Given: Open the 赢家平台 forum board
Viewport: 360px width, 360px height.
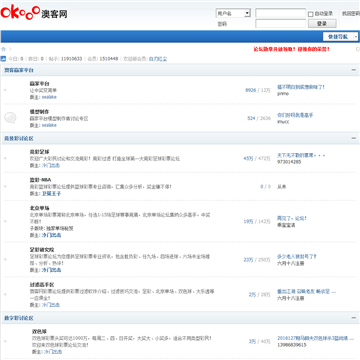Looking at the screenshot, I should pyautogui.click(x=39, y=84).
